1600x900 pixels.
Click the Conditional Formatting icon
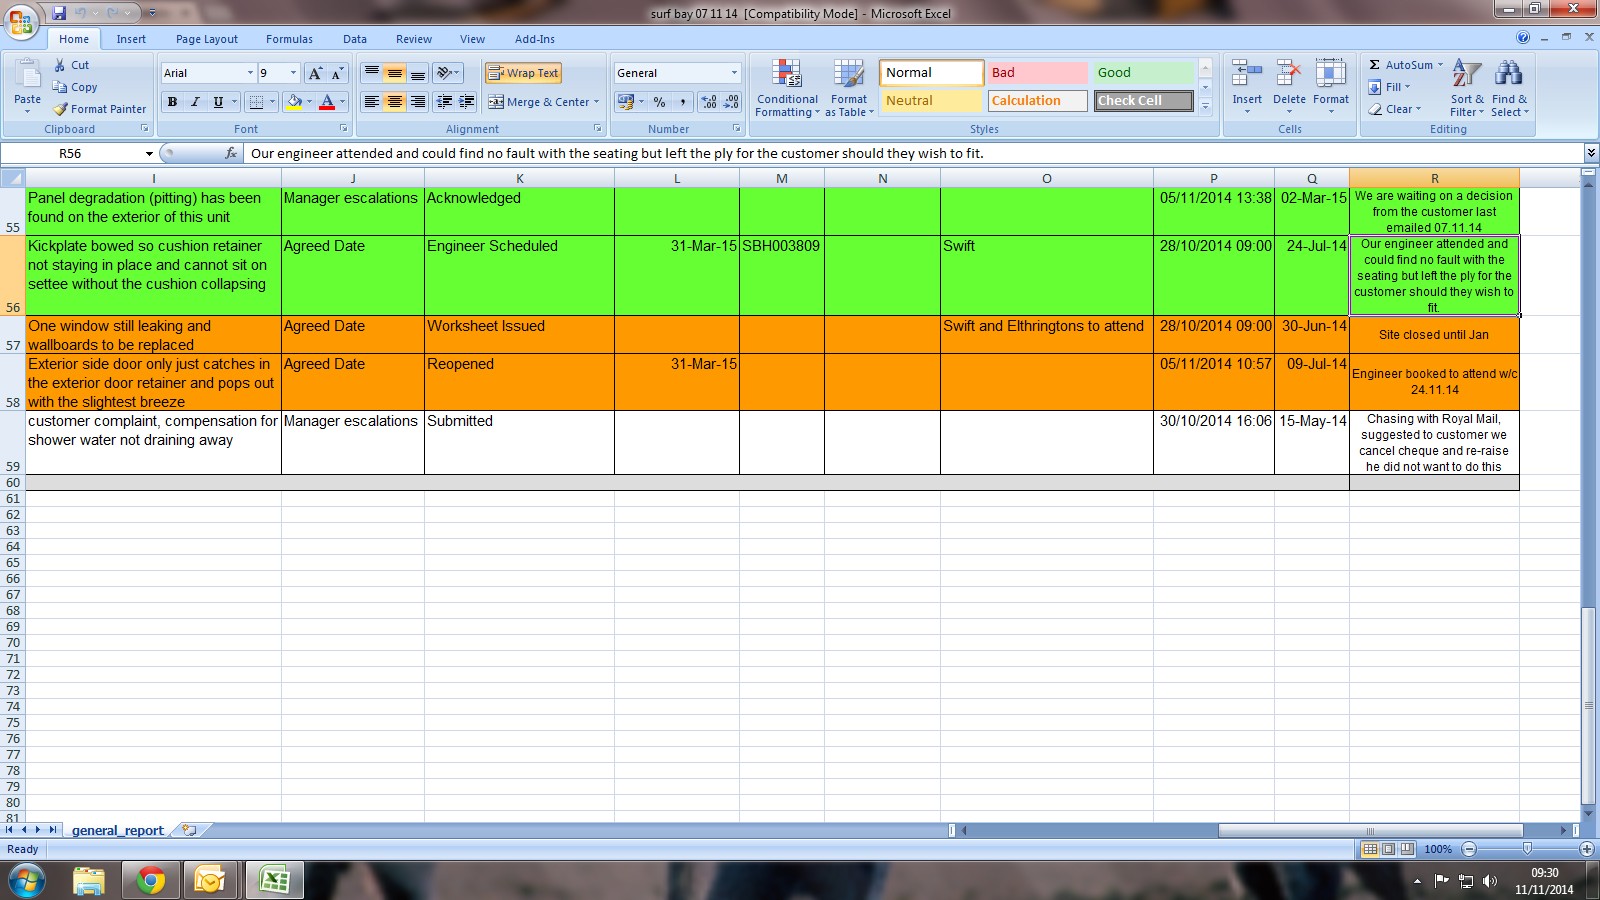[787, 75]
